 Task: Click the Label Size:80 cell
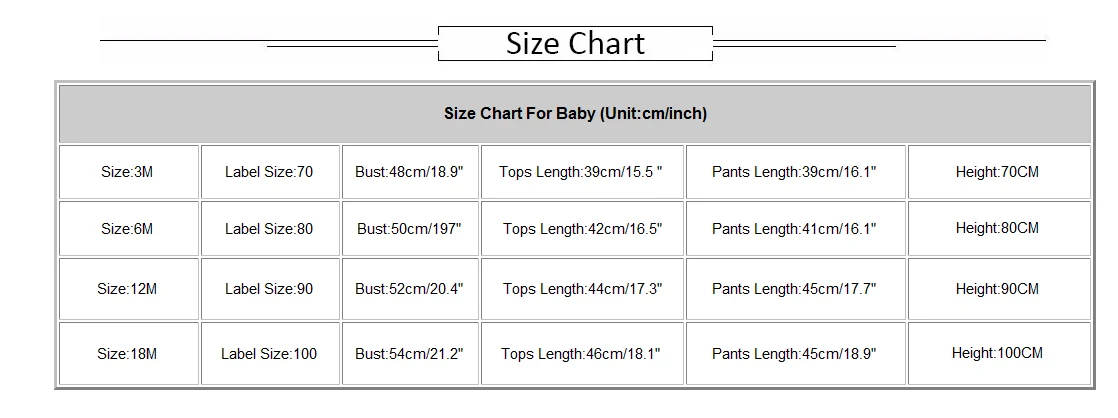tap(270, 229)
